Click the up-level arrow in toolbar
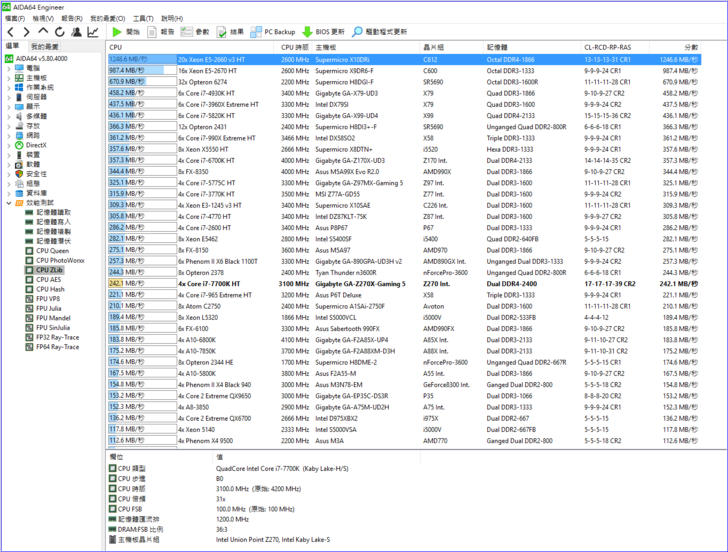Screen dimensions: 728x552 tap(43, 32)
